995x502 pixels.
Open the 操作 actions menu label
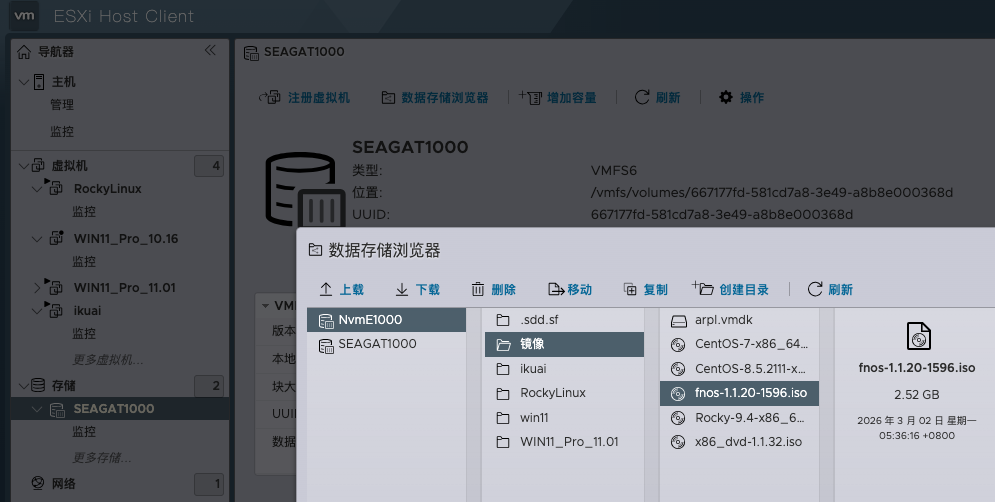tap(752, 98)
